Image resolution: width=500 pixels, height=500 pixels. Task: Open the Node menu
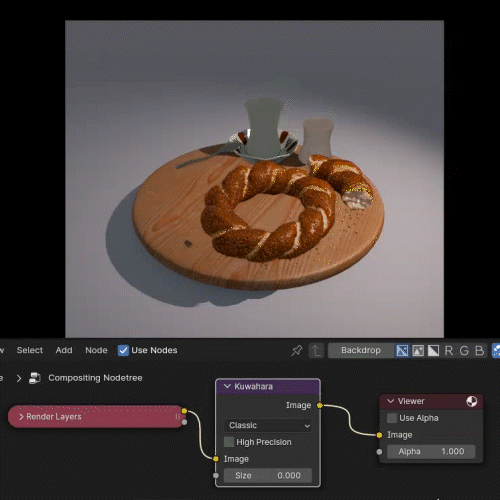pyautogui.click(x=96, y=350)
